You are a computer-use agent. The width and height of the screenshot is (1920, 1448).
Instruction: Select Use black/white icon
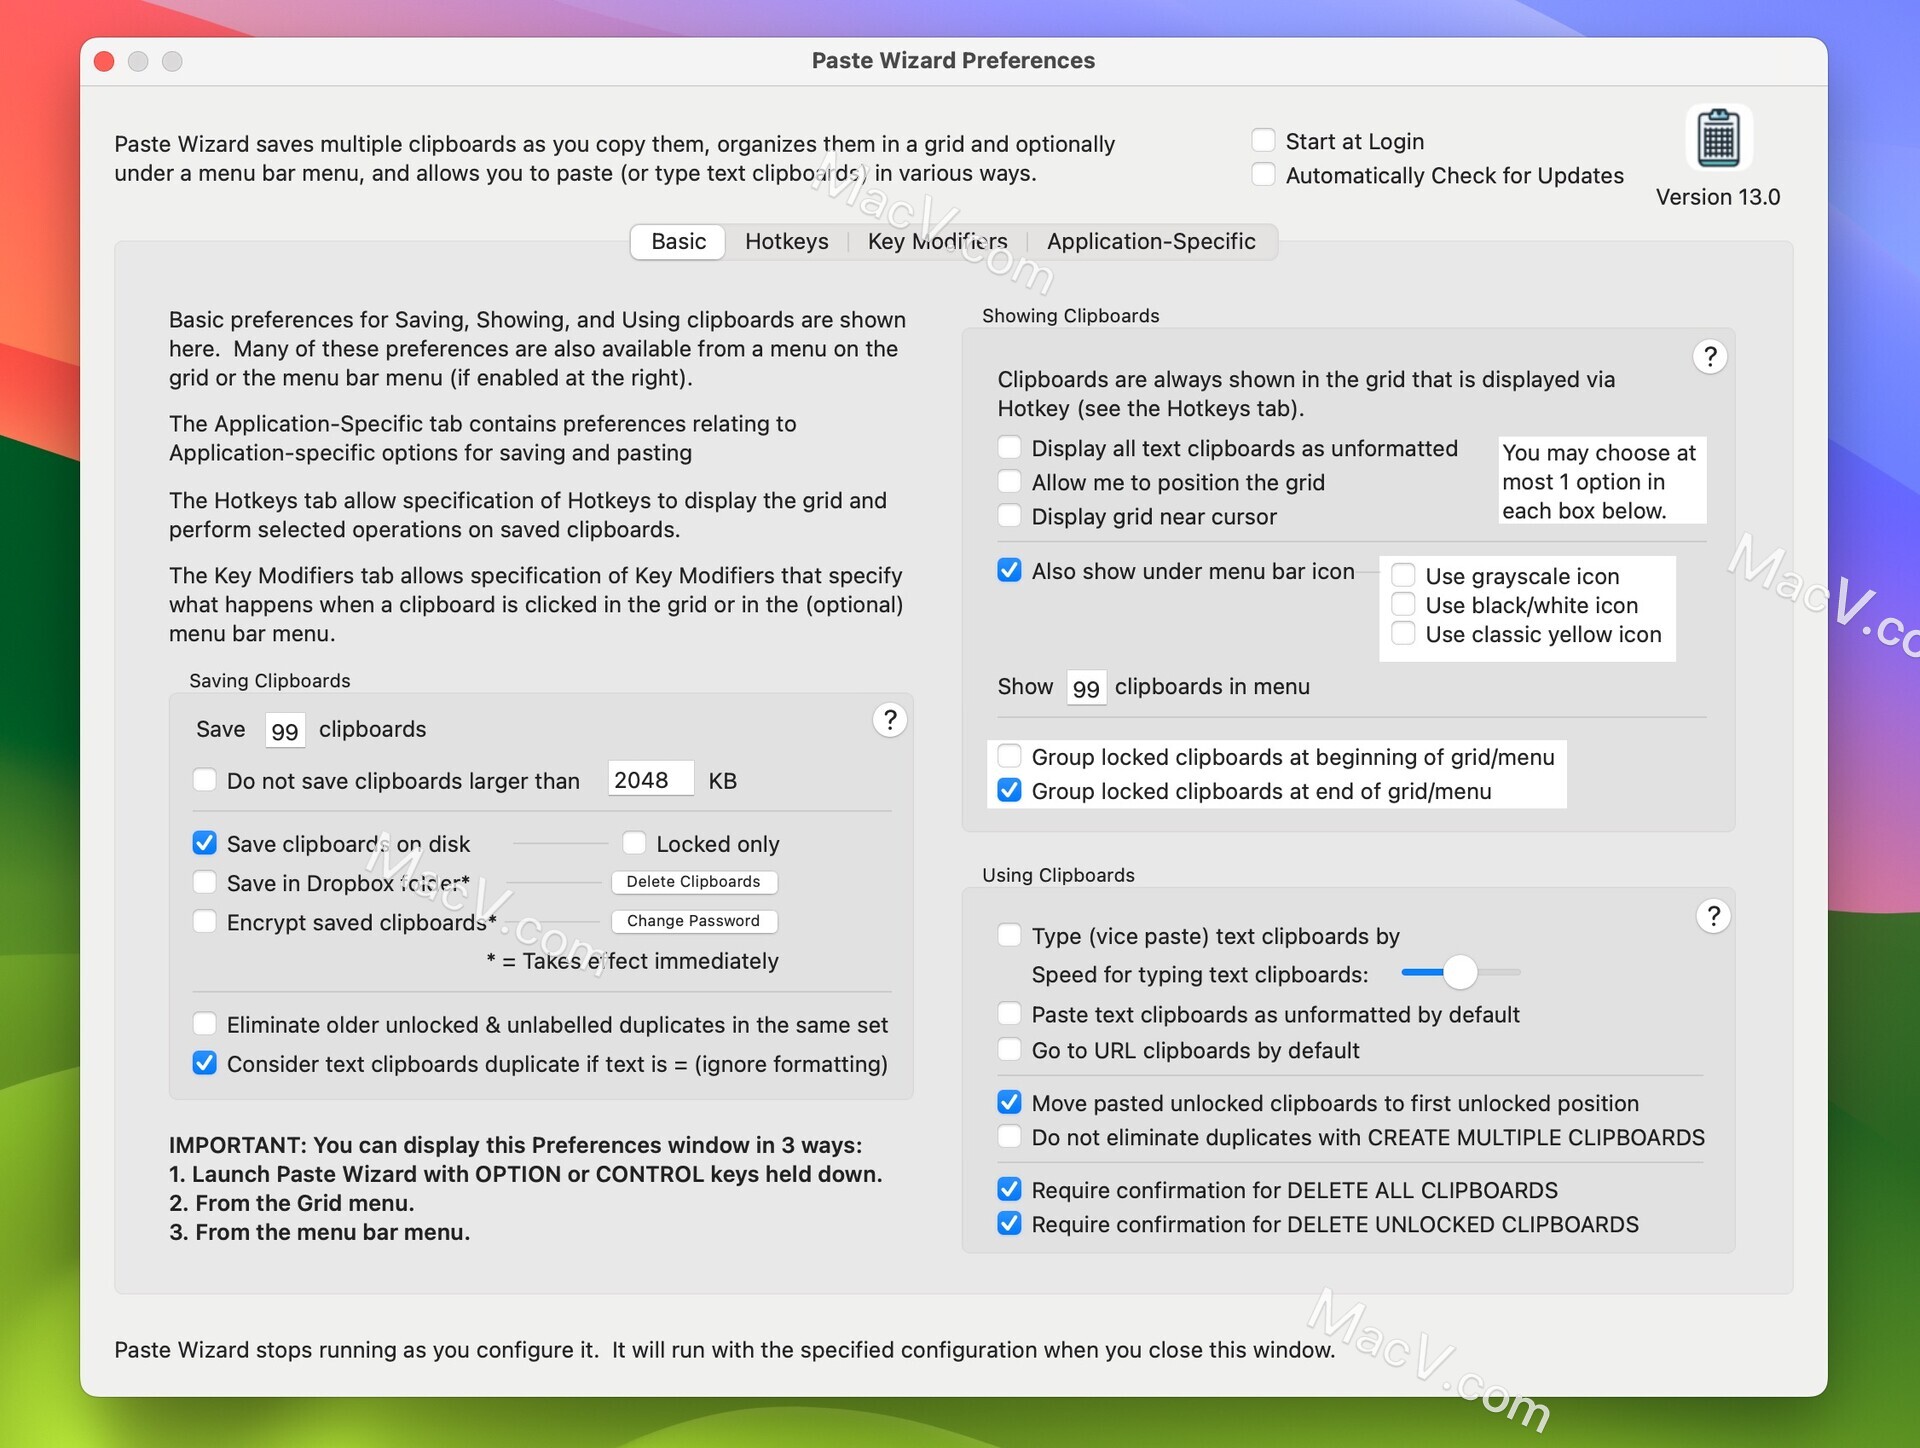[1403, 604]
